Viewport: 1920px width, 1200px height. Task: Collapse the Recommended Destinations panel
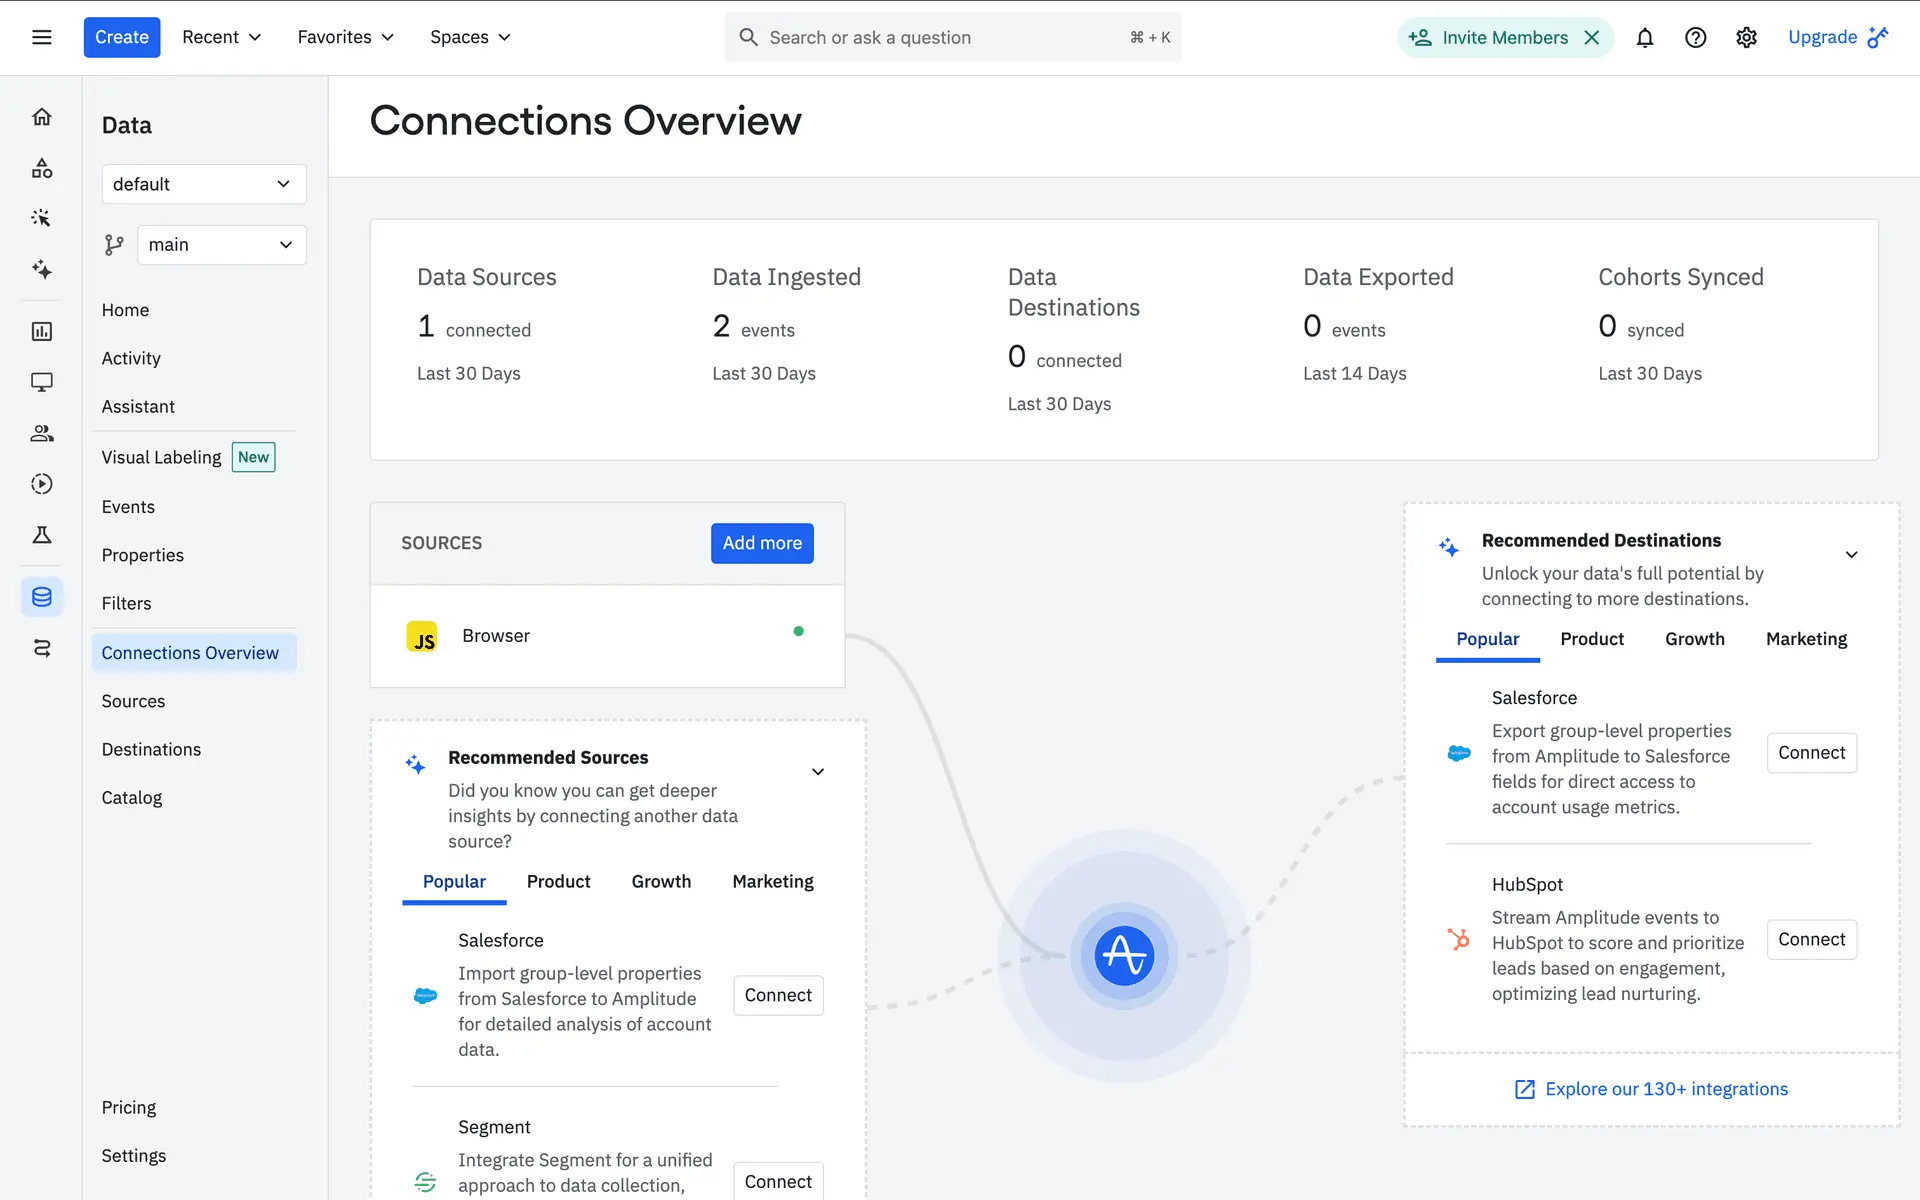coord(1851,555)
